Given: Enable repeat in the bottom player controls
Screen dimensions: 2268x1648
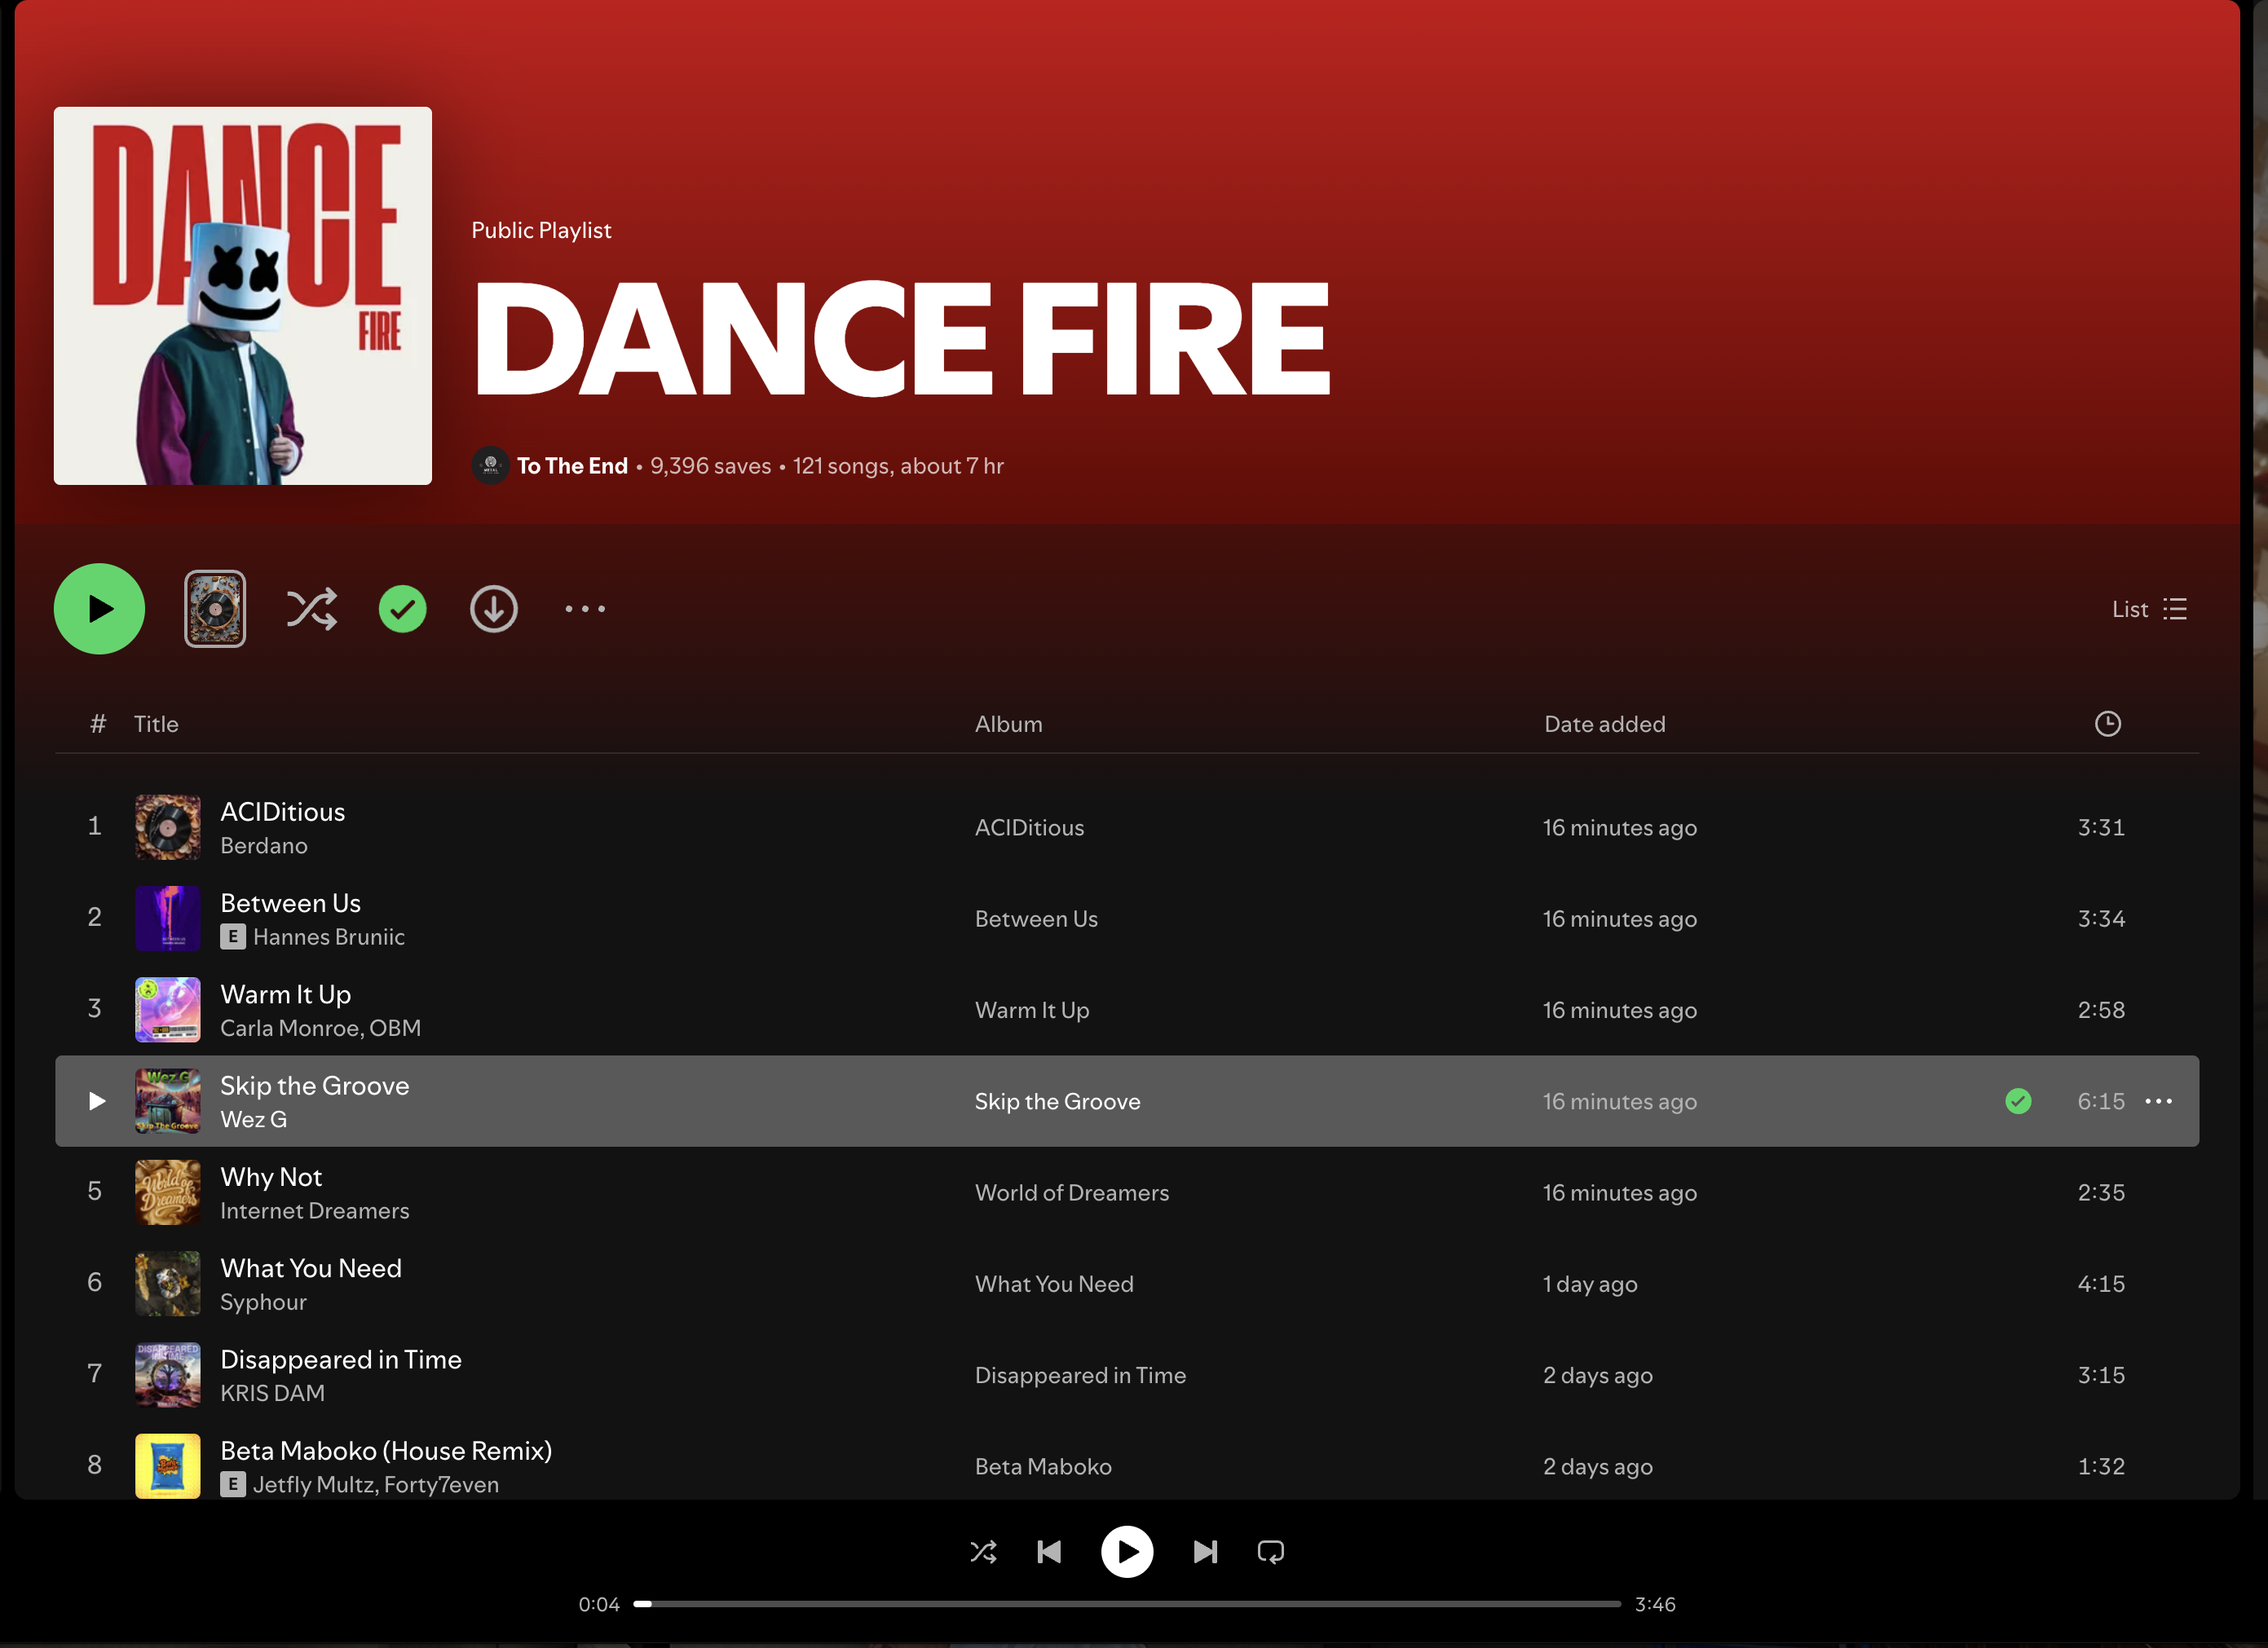Looking at the screenshot, I should [1270, 1552].
